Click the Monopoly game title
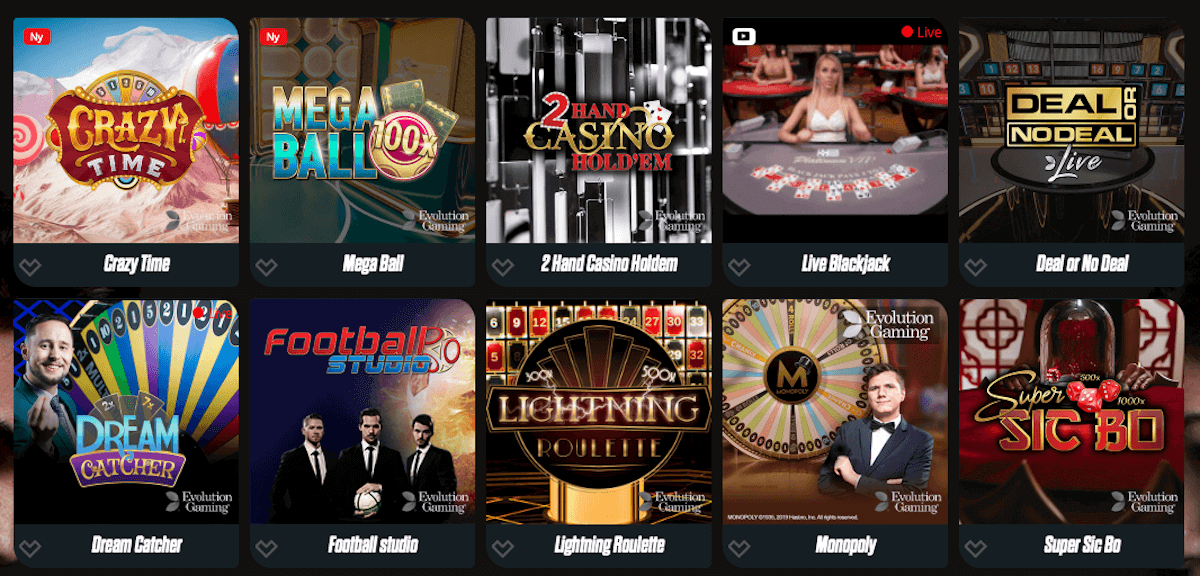 pos(845,545)
